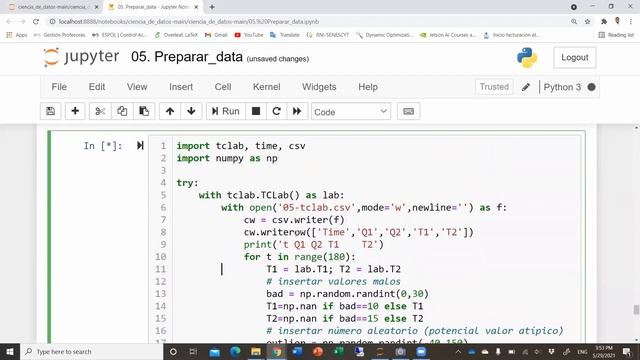Click the Windows taskbar search box

[x=91, y=351]
